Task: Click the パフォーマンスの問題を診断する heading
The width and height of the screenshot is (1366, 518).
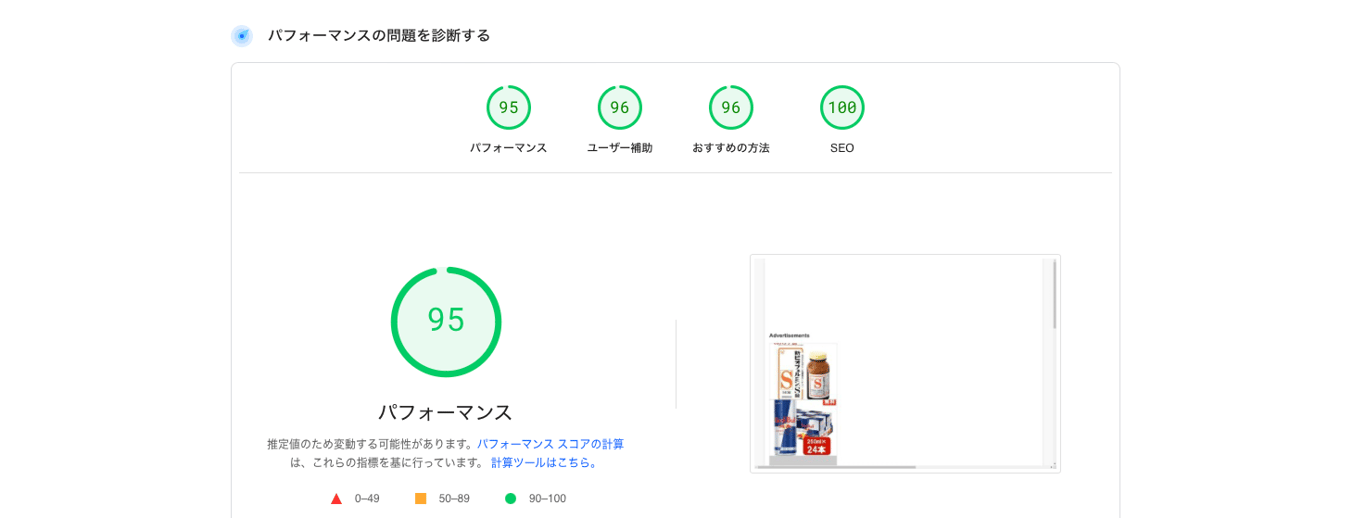Action: (379, 36)
